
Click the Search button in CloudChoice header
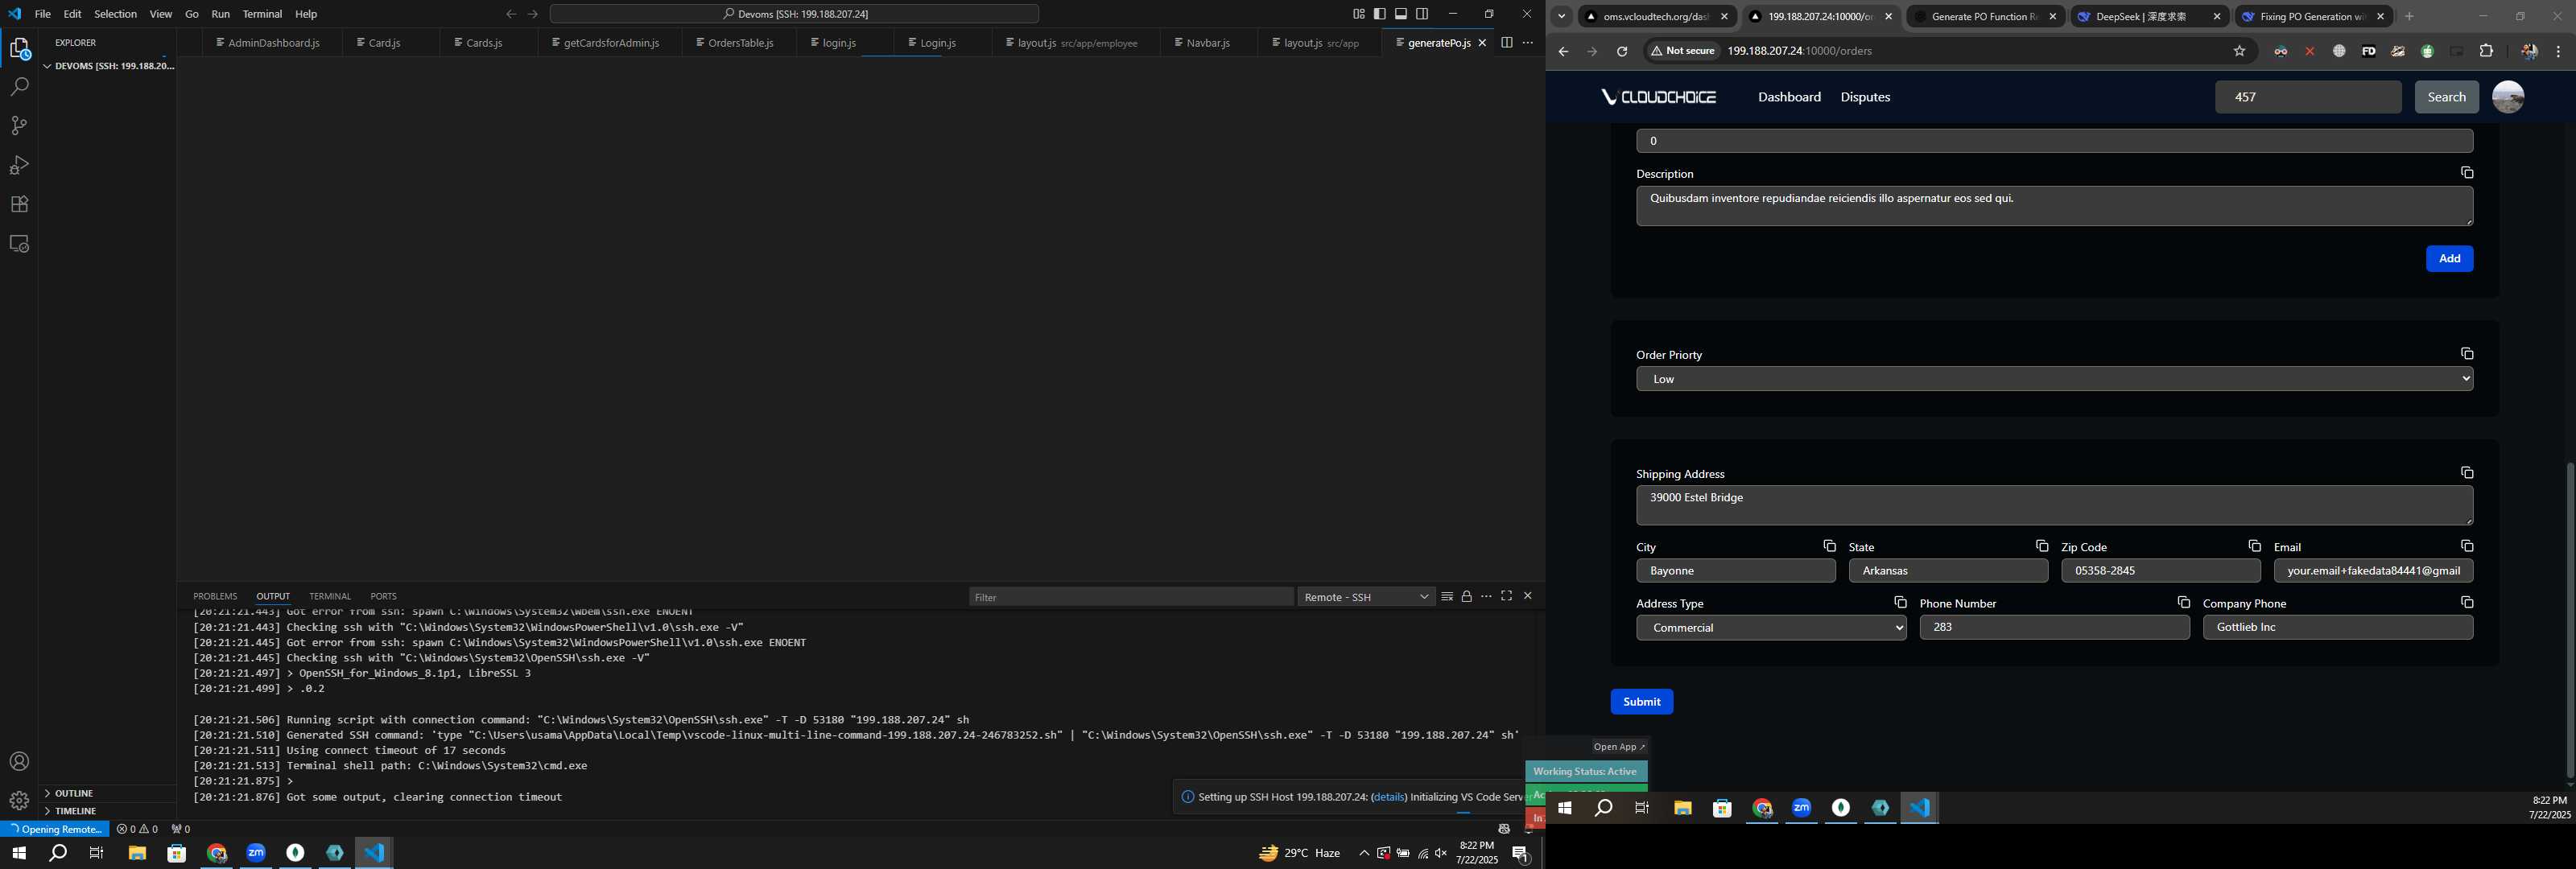coord(2446,97)
